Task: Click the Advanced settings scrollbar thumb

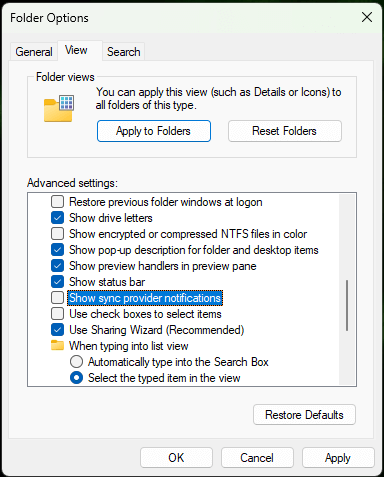Action: click(x=347, y=305)
